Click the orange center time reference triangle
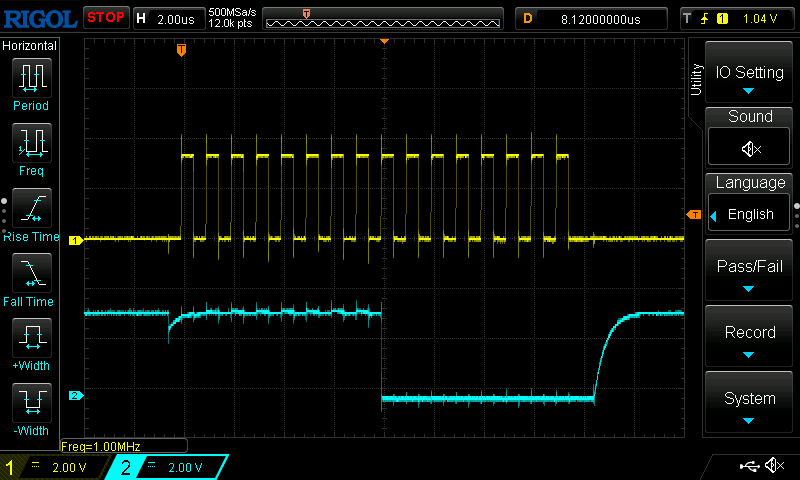Image resolution: width=800 pixels, height=480 pixels. pos(384,41)
